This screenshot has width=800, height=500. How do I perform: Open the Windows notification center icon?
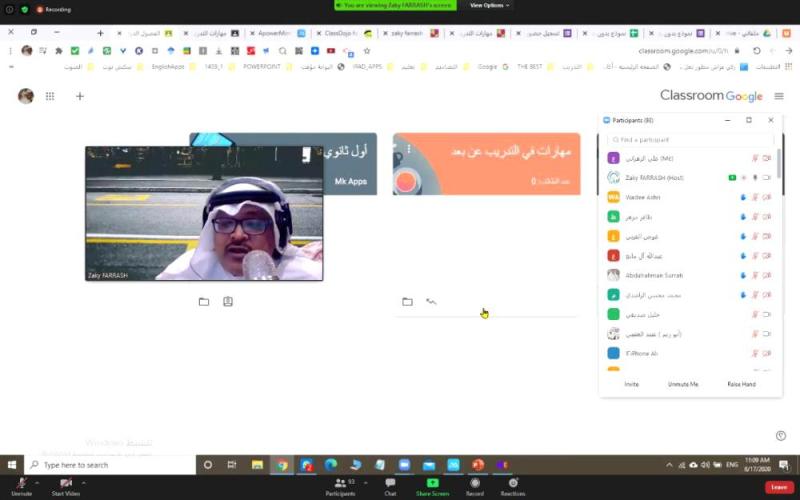coord(783,465)
